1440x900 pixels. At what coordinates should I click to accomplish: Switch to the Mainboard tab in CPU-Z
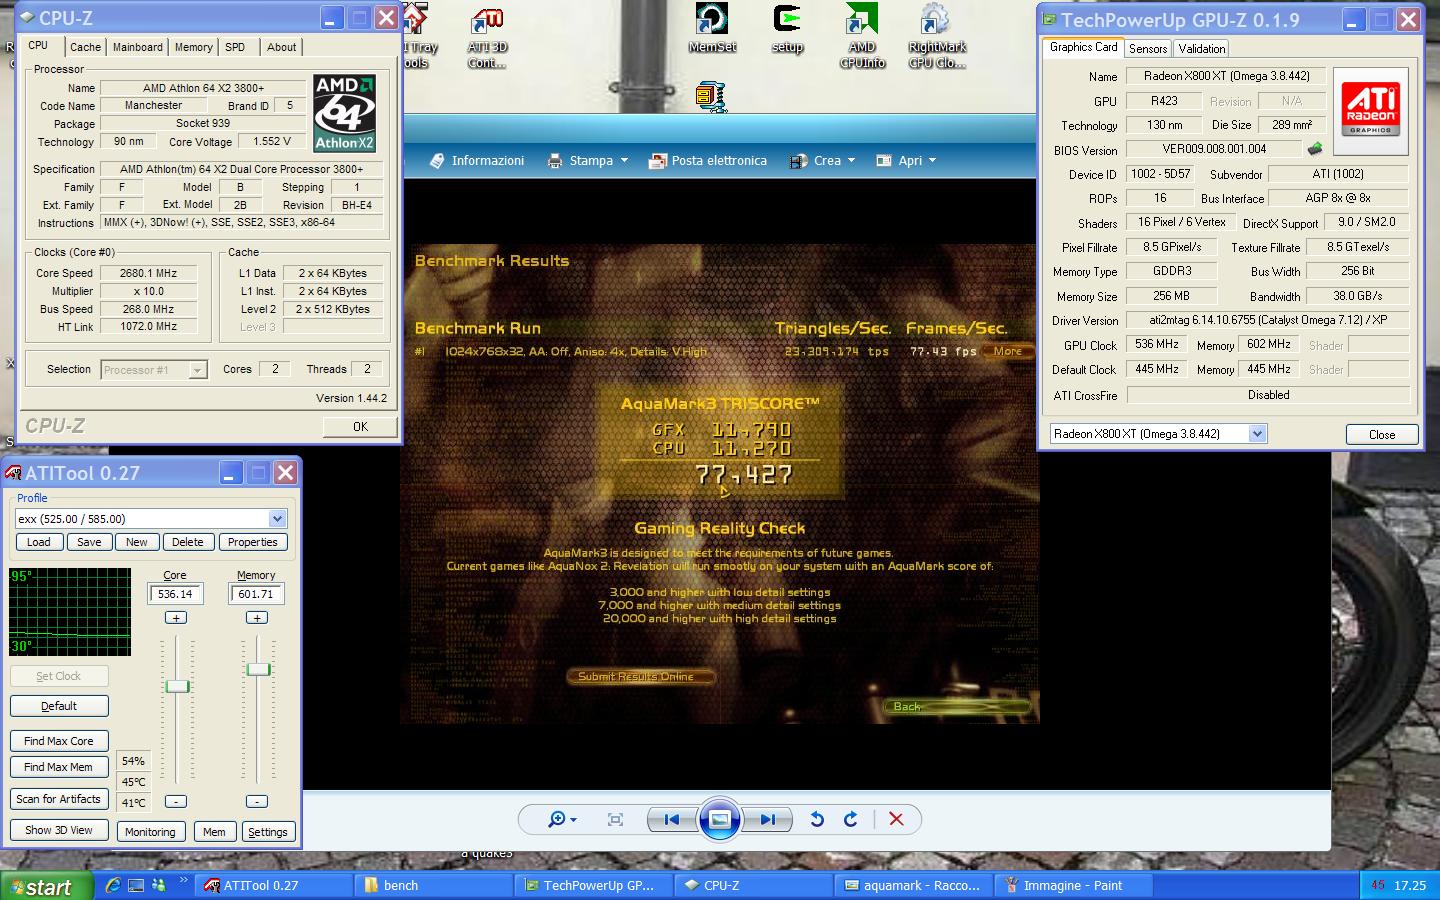pyautogui.click(x=137, y=47)
